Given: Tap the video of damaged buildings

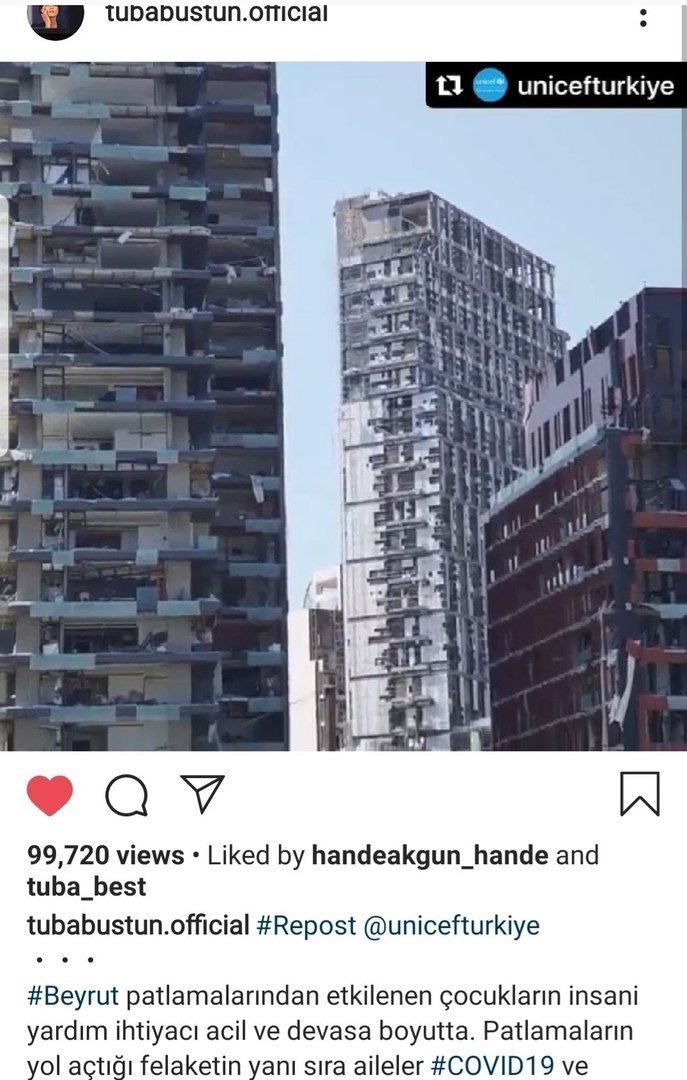Looking at the screenshot, I should 343,406.
